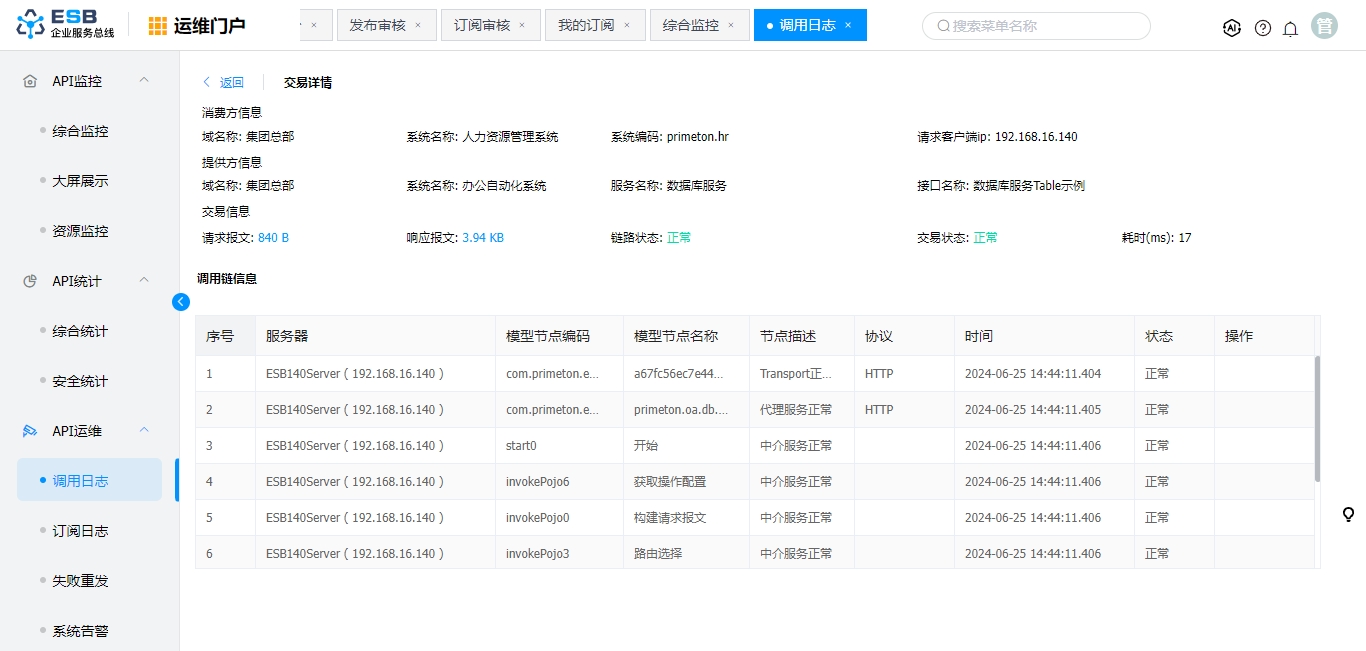The image size is (1366, 651).
Task: Switch to the 发布审核 tab
Action: 377,25
